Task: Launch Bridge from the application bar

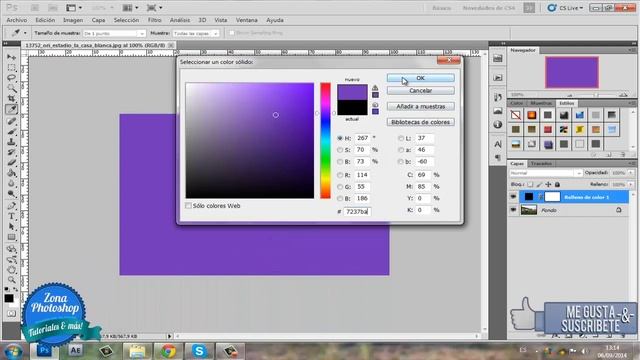Action: coord(35,8)
